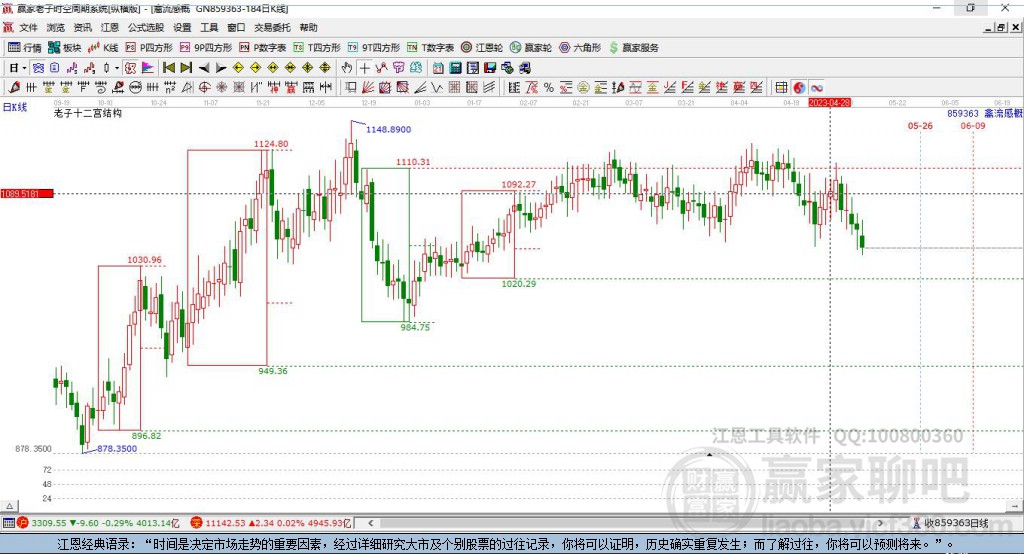The width and height of the screenshot is (1024, 554).
Task: Step chart right with black right arrow
Action: (221, 68)
